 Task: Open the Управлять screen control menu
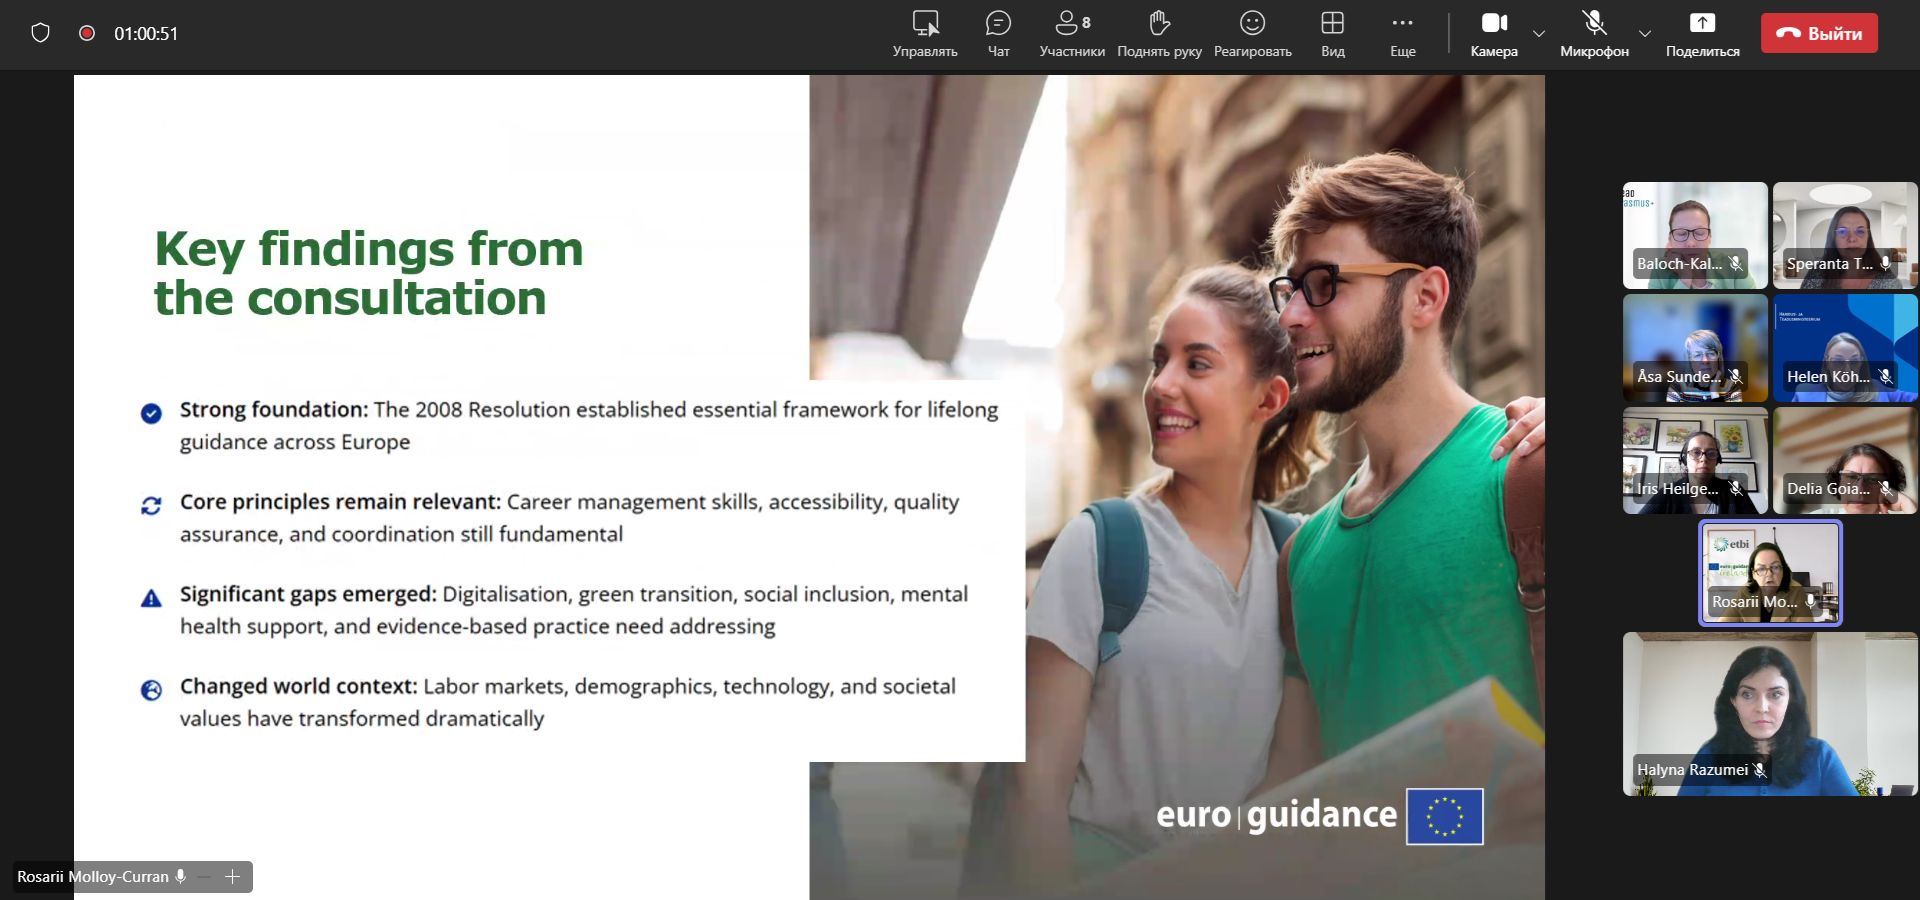[x=925, y=34]
